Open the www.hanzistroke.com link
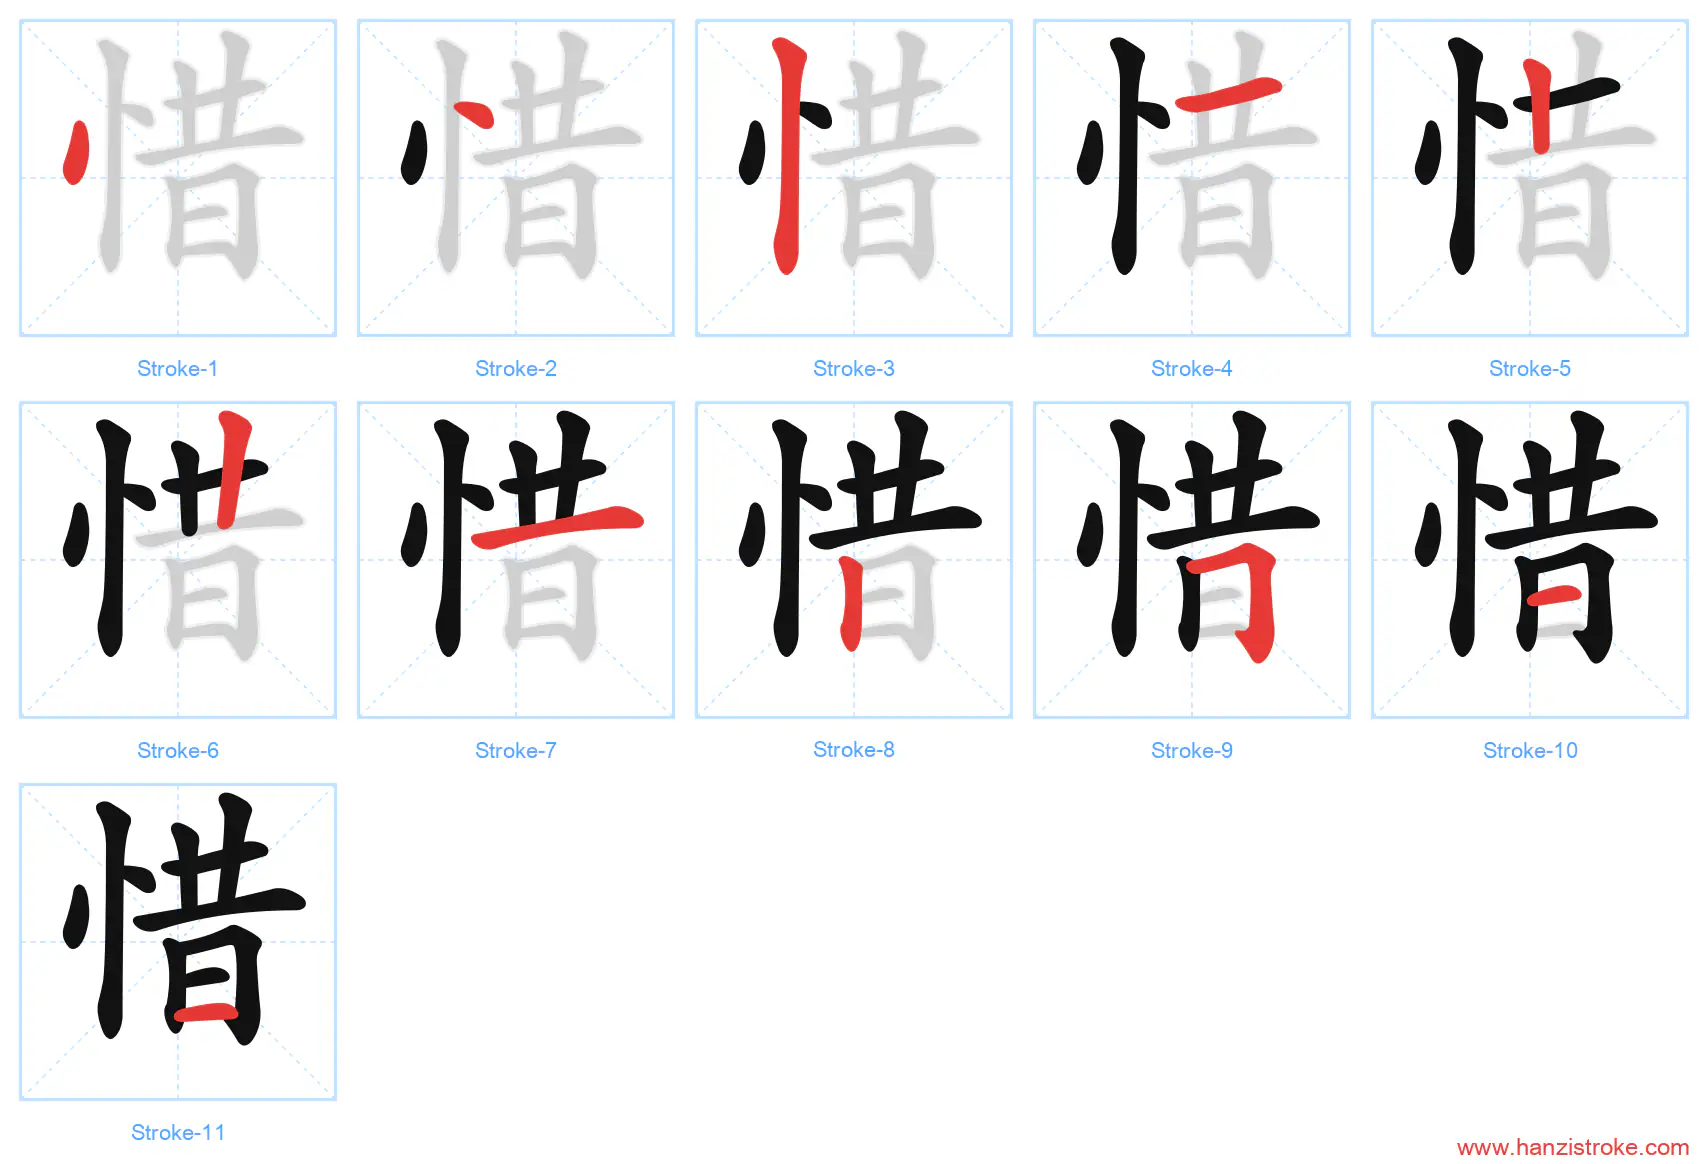 click(x=1573, y=1147)
